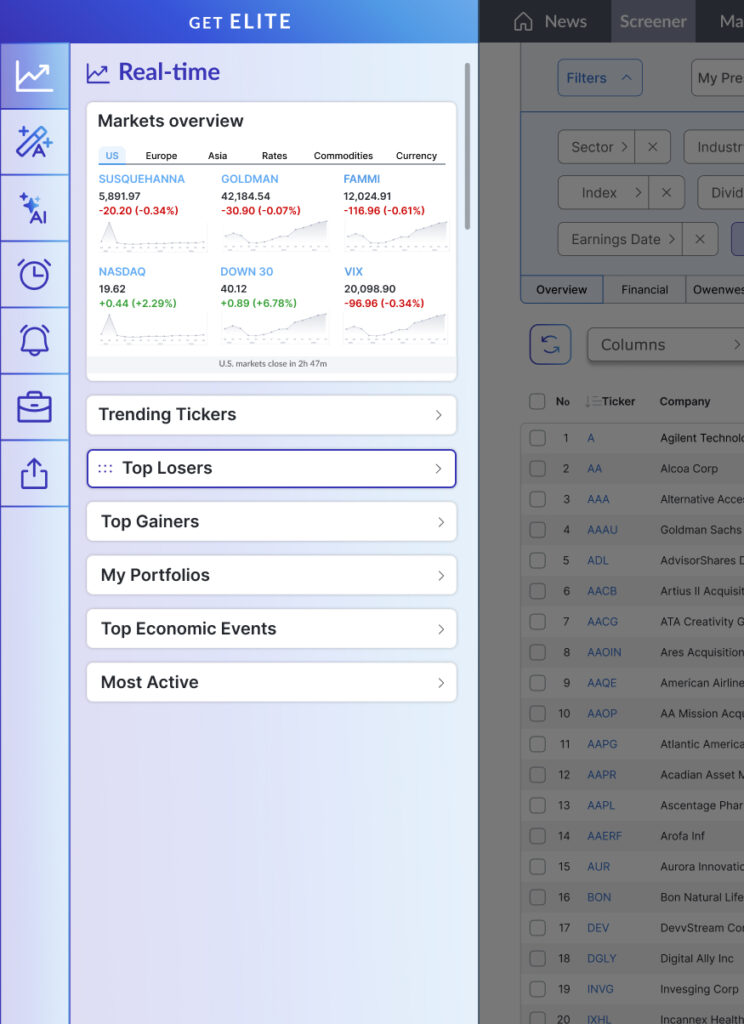The image size is (744, 1024).
Task: Click the Real-time panel vertical scrollbar
Action: [467, 146]
